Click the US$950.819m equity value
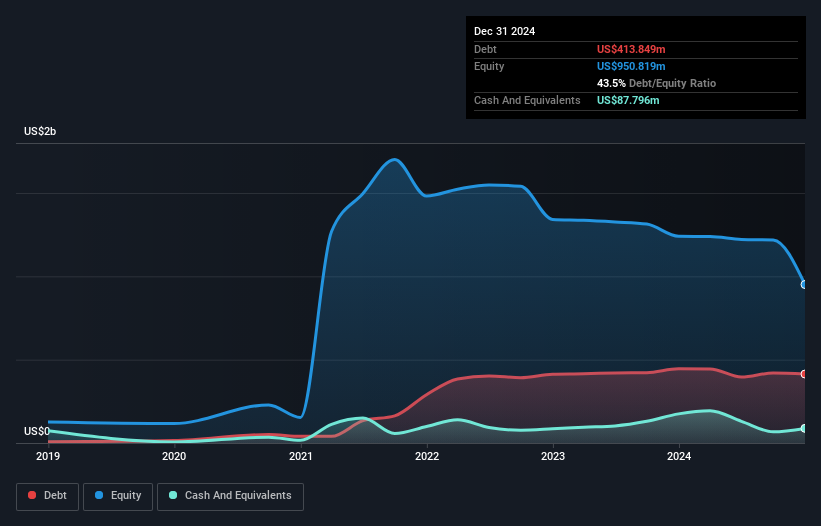The width and height of the screenshot is (821, 526). [631, 66]
